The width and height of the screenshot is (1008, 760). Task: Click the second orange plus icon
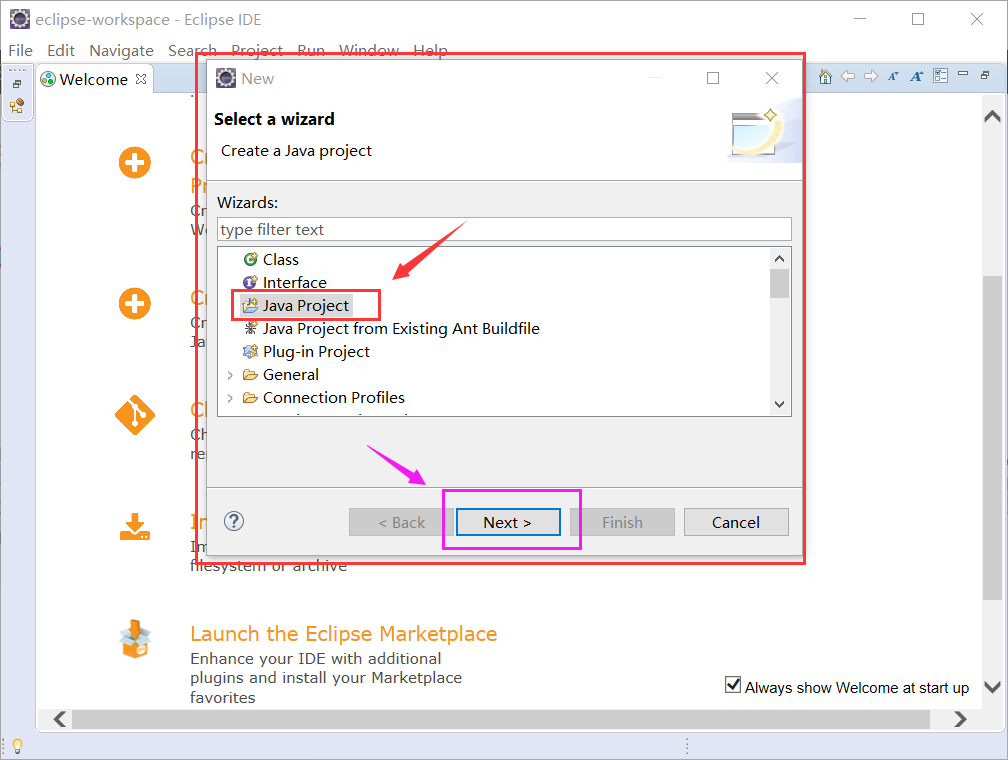(x=135, y=303)
